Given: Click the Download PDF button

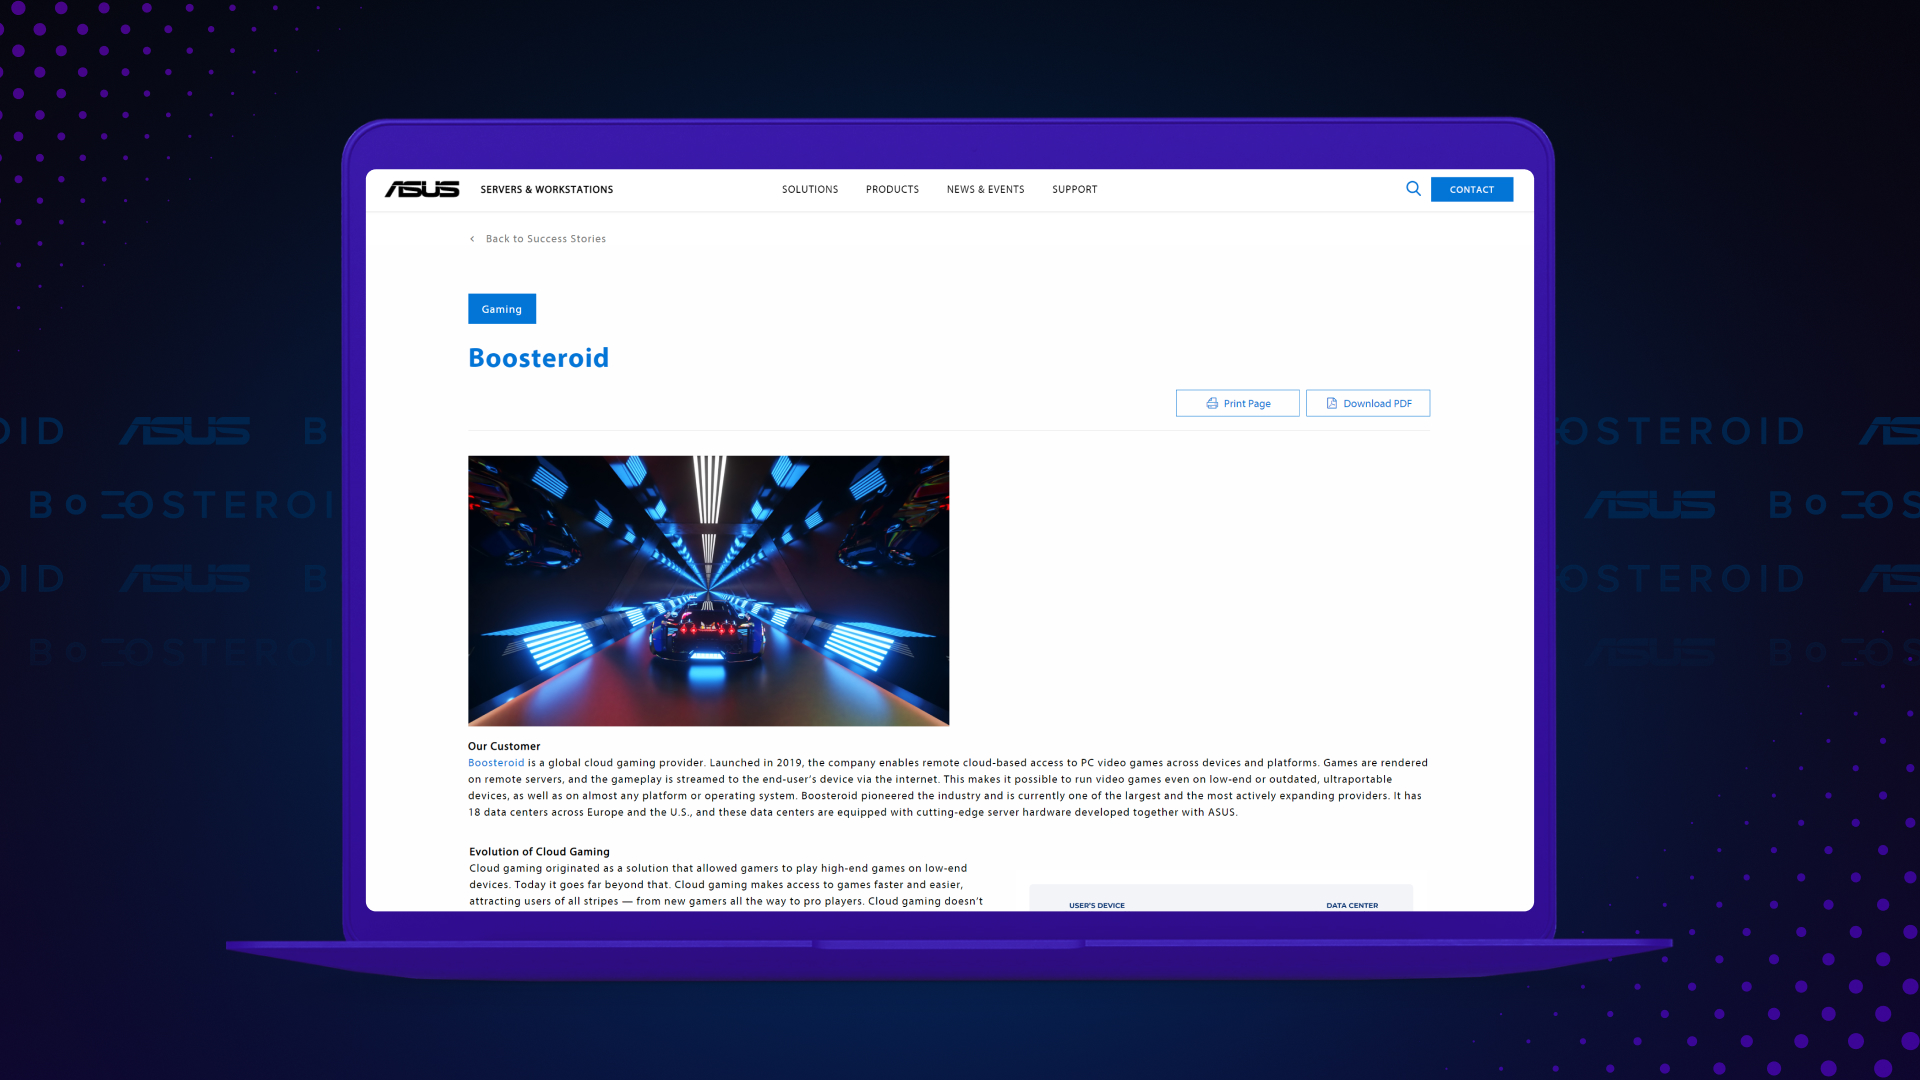Looking at the screenshot, I should [x=1368, y=403].
